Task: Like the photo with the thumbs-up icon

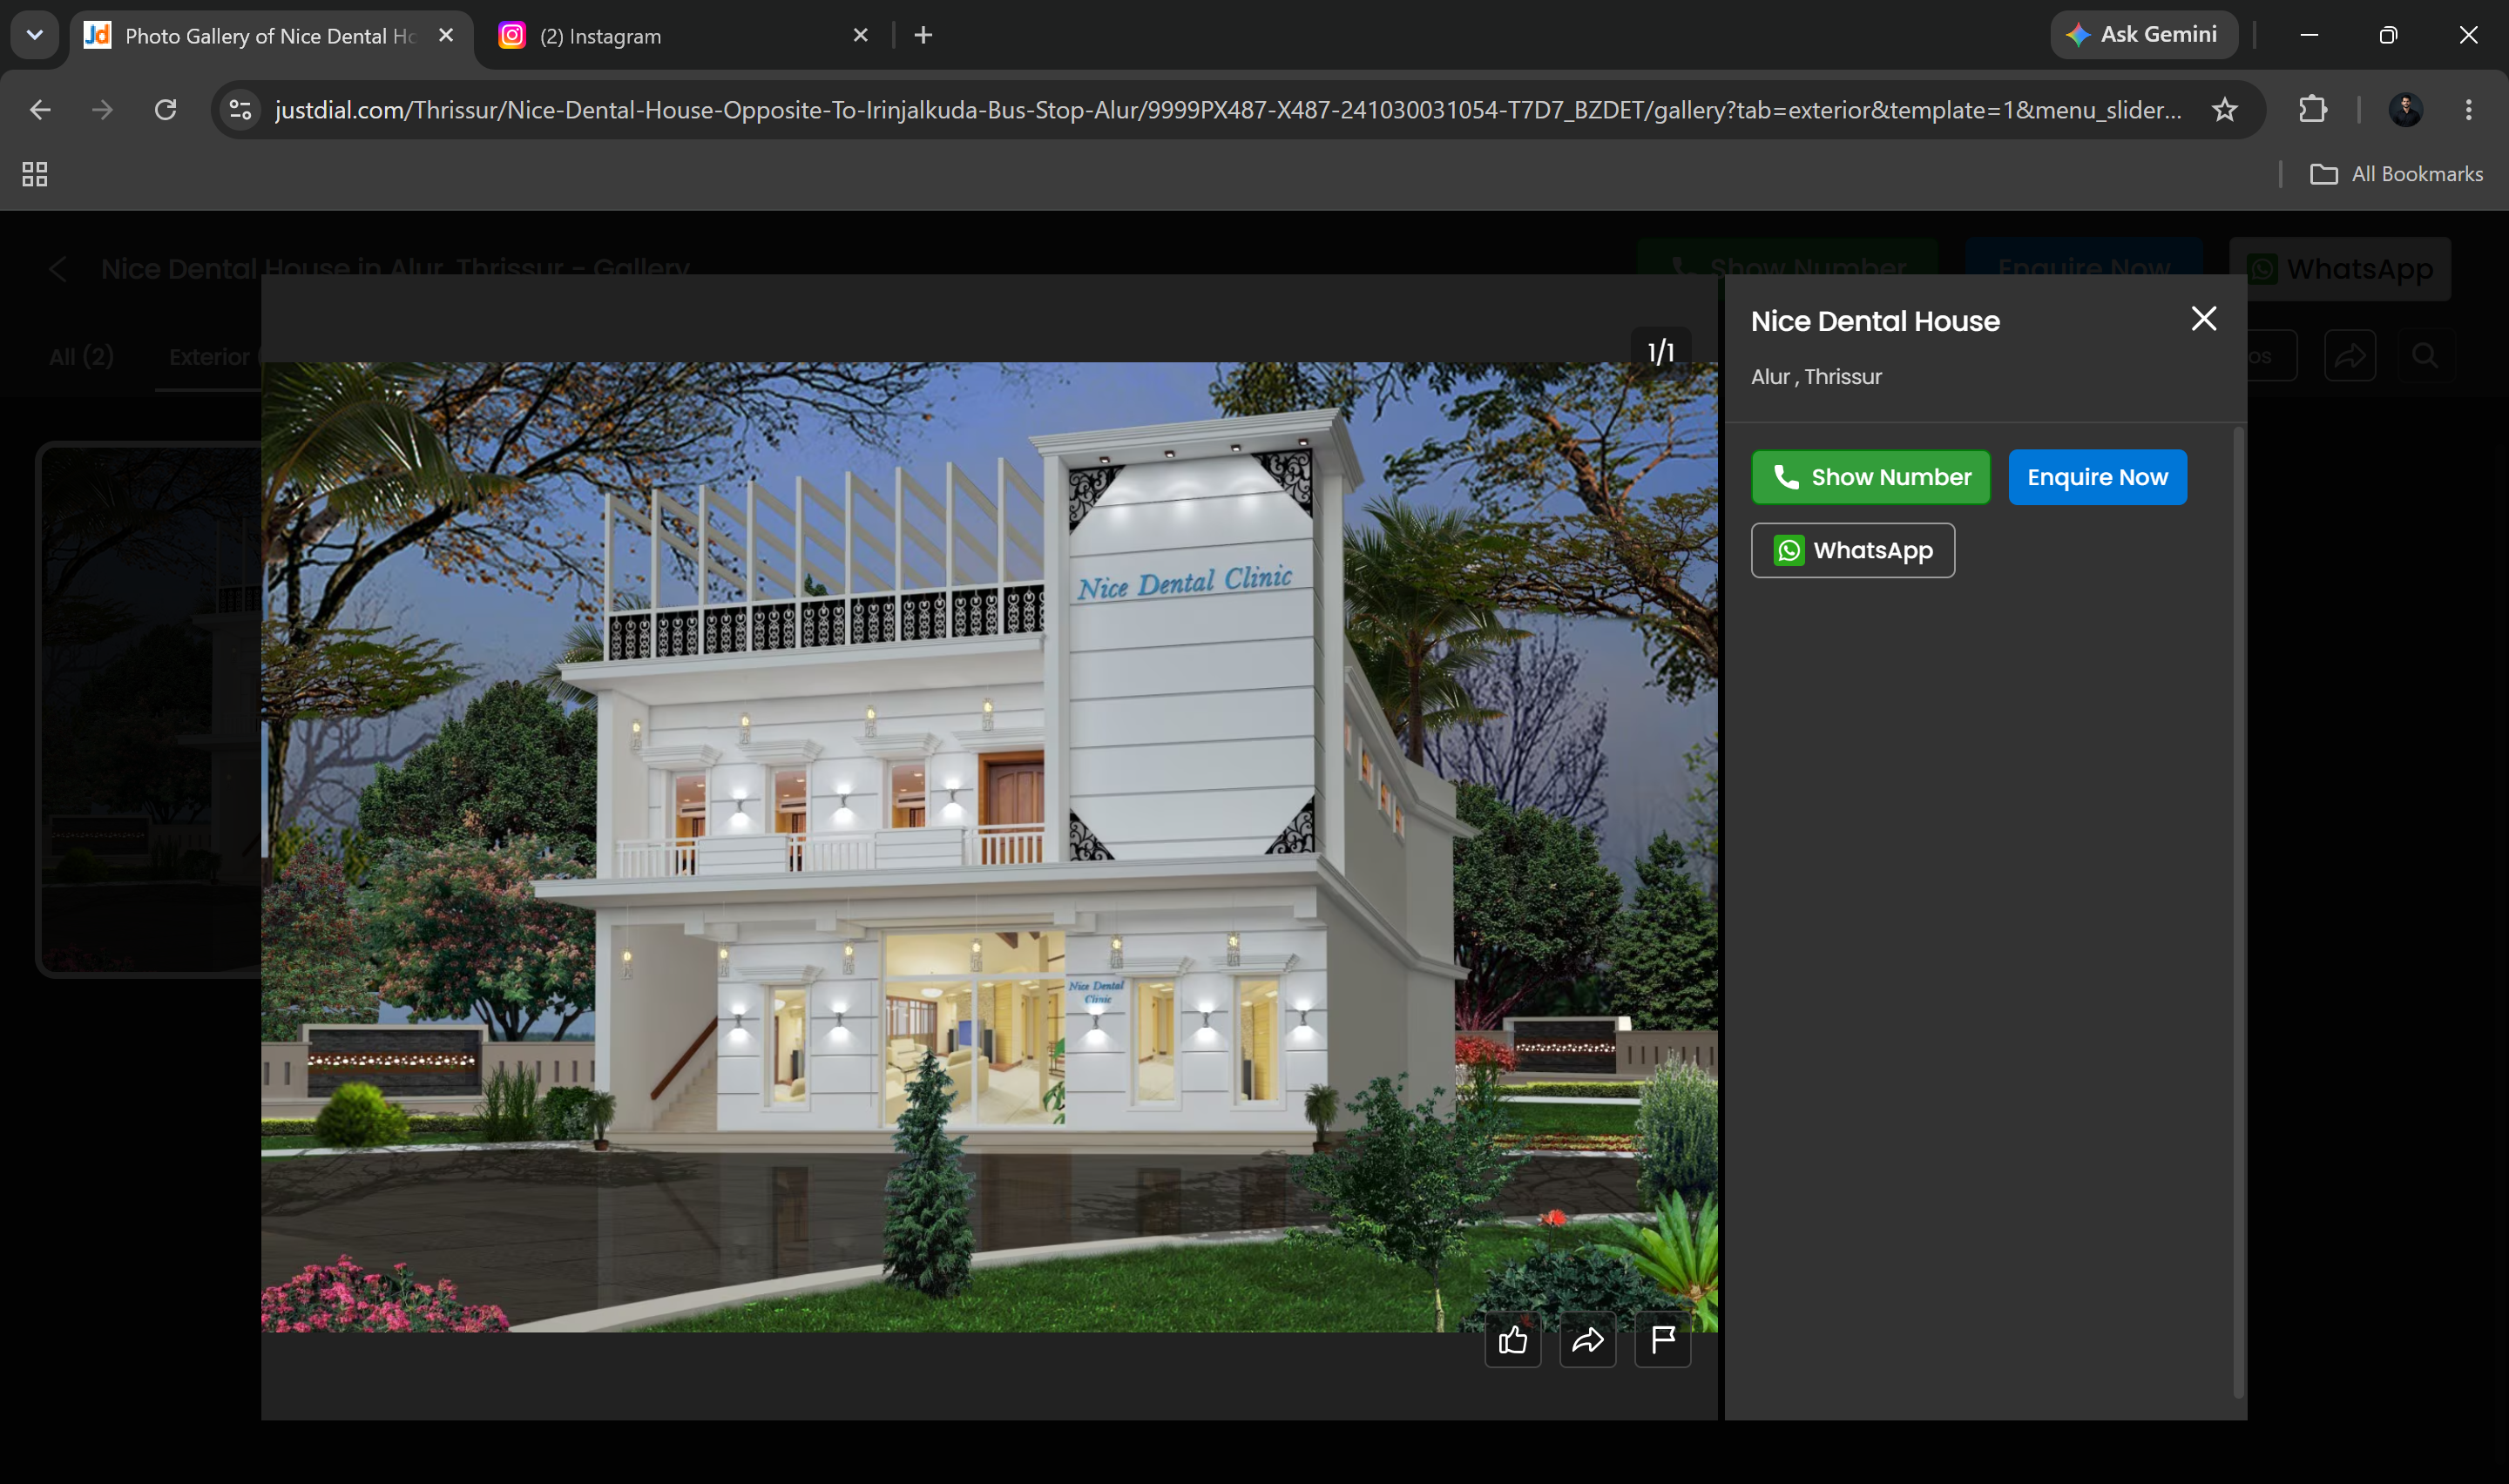Action: click(1512, 1340)
